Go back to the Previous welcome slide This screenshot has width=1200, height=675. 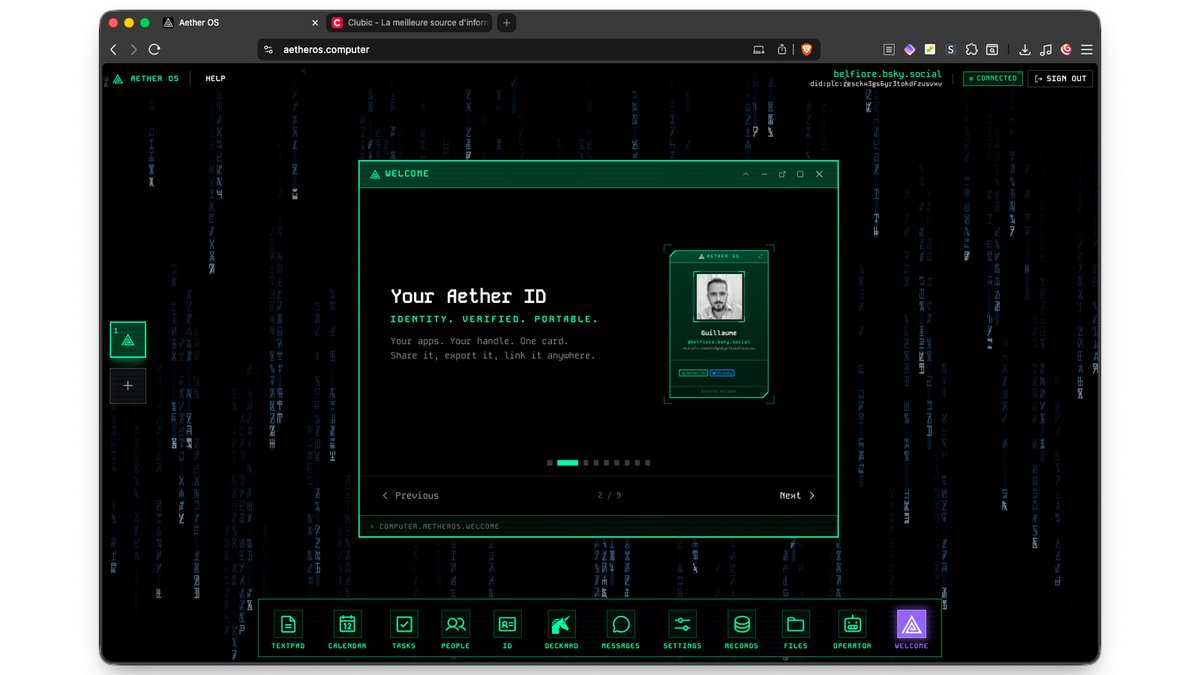coord(410,495)
